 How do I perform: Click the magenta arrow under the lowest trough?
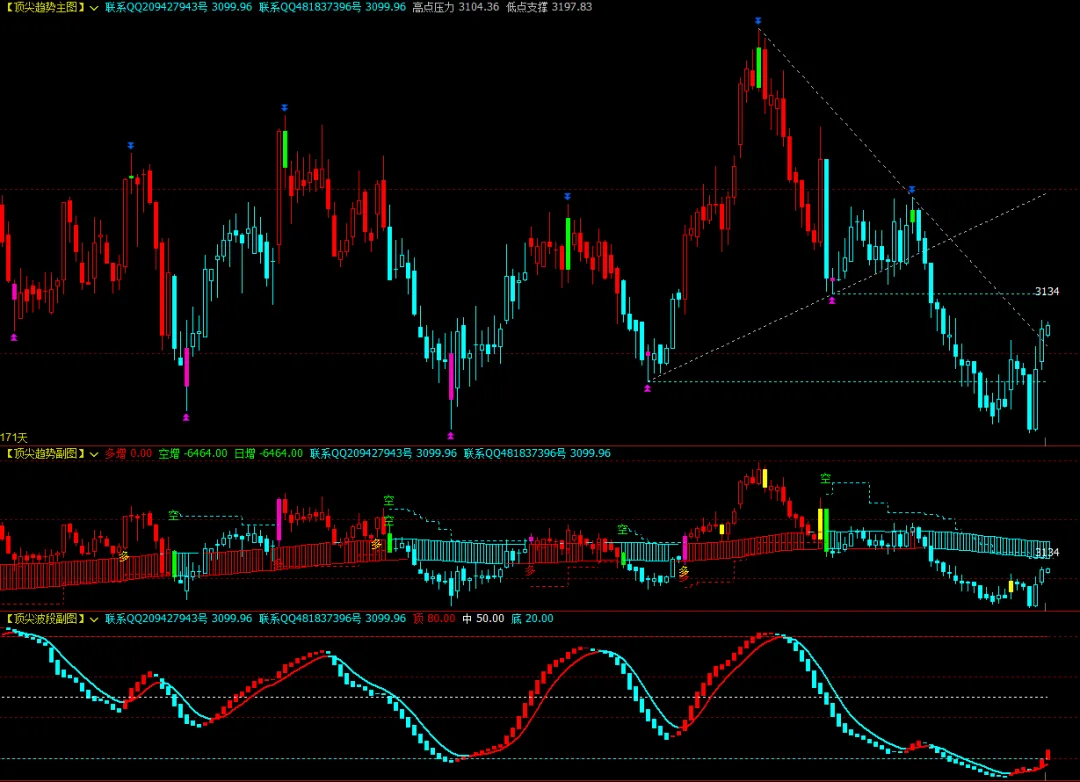click(x=450, y=435)
